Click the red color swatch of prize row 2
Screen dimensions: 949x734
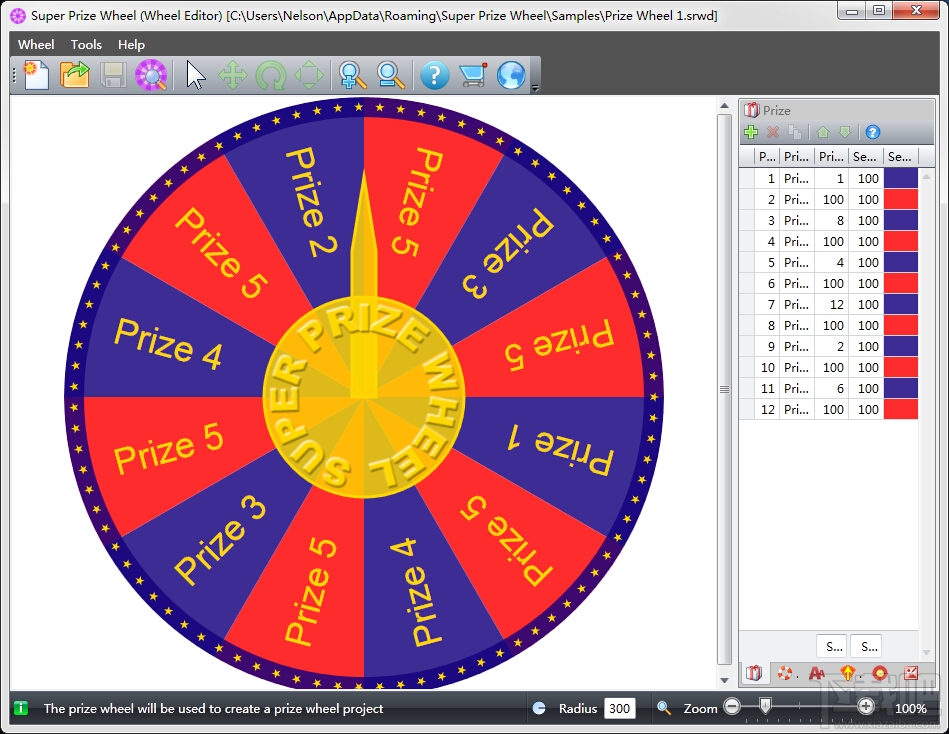point(901,199)
